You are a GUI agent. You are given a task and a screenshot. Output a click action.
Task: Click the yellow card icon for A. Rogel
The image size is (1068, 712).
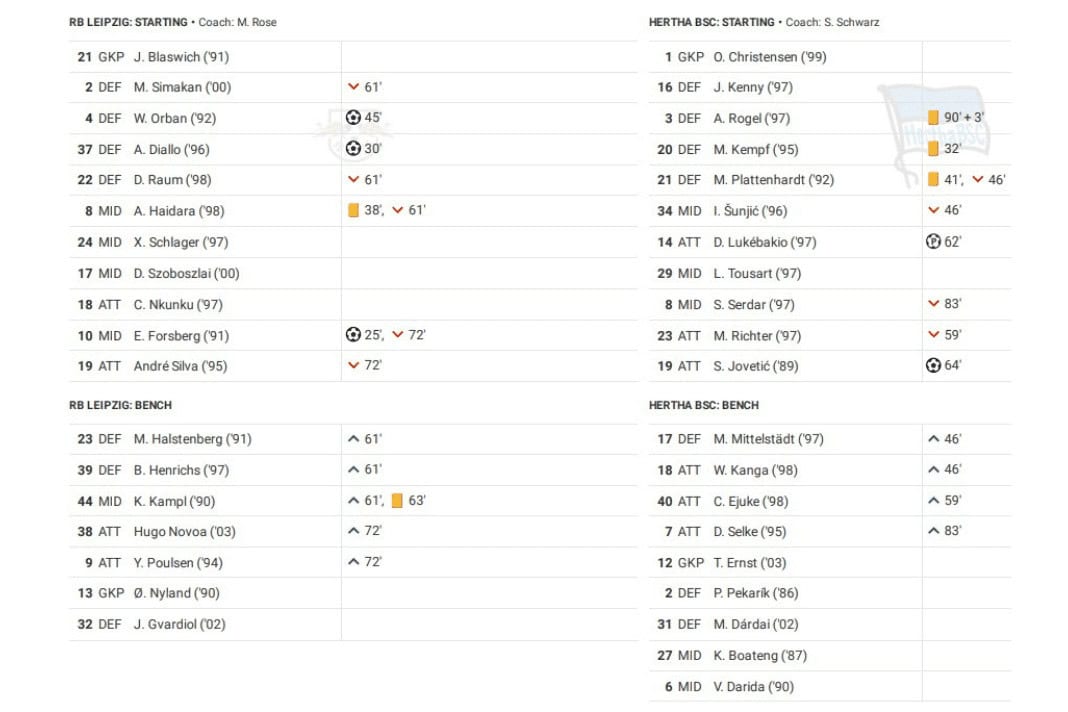coord(933,117)
